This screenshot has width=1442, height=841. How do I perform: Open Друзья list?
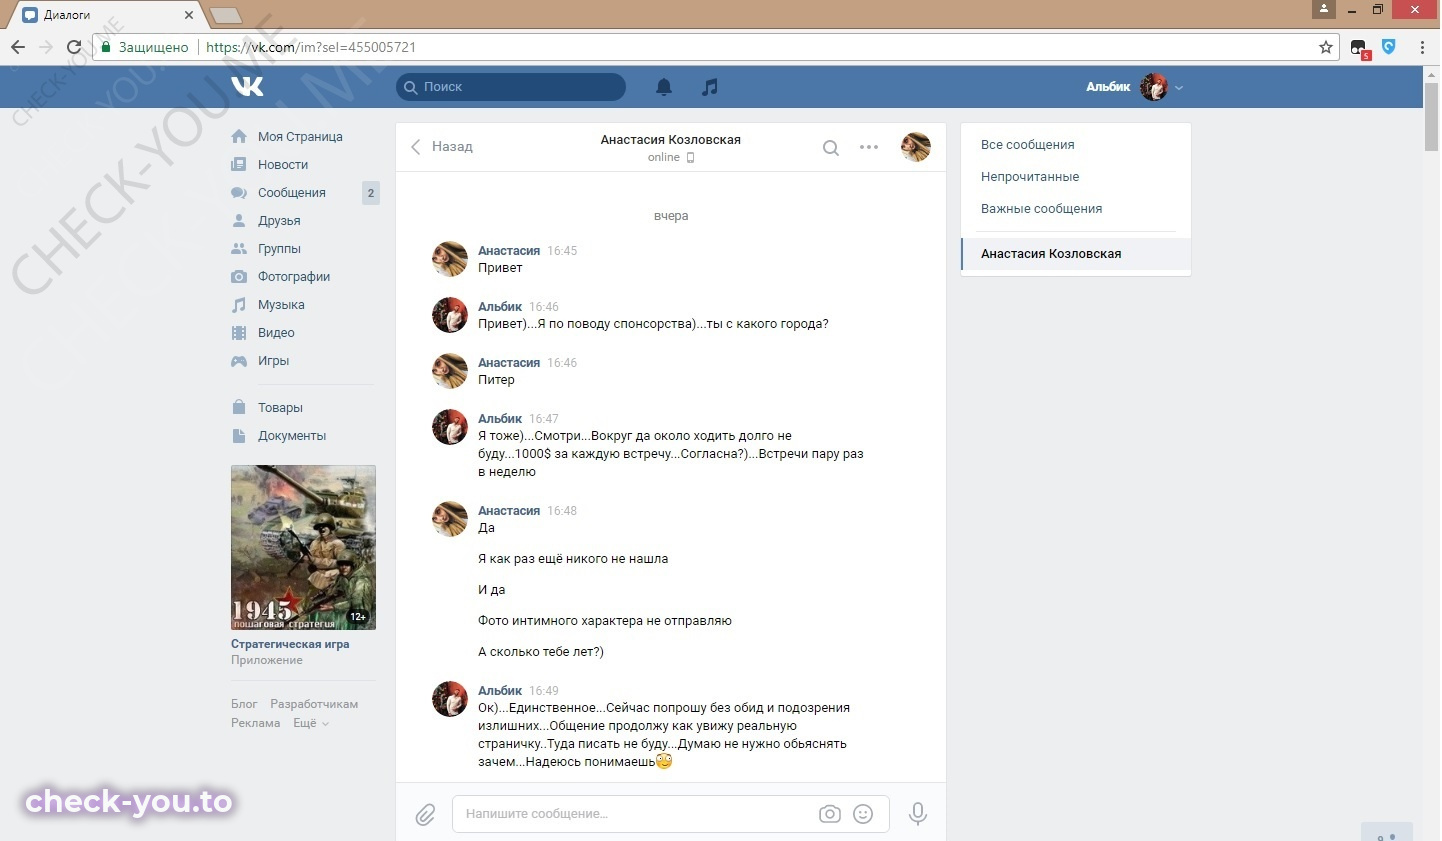(279, 221)
